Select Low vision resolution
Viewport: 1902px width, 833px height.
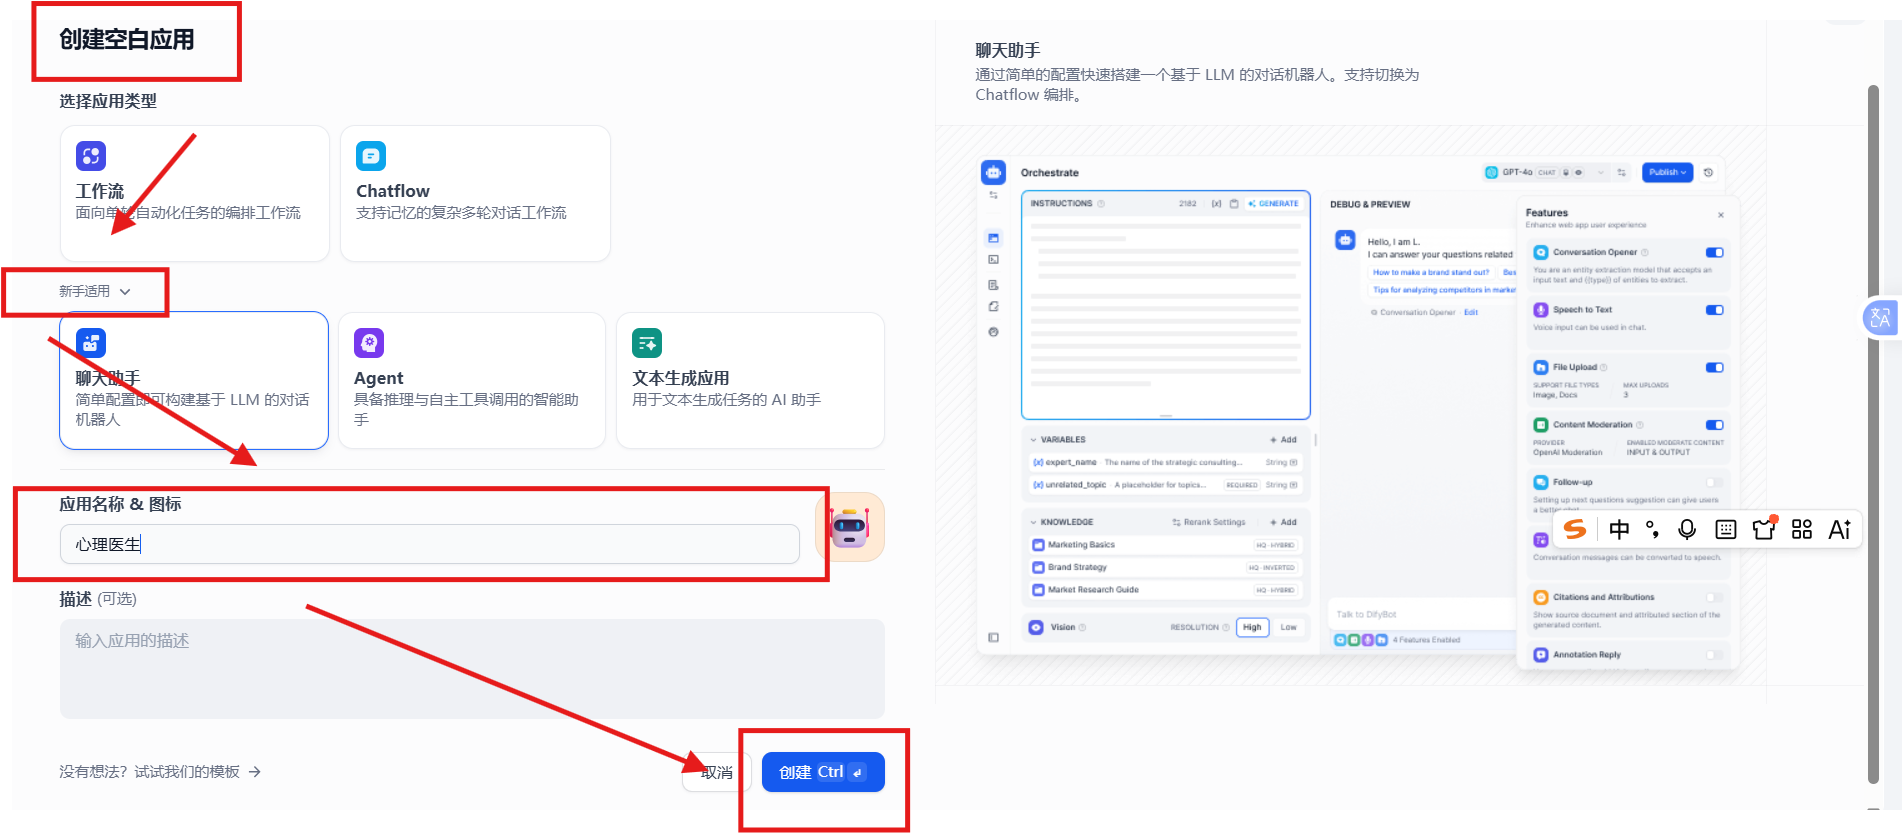click(x=1289, y=627)
